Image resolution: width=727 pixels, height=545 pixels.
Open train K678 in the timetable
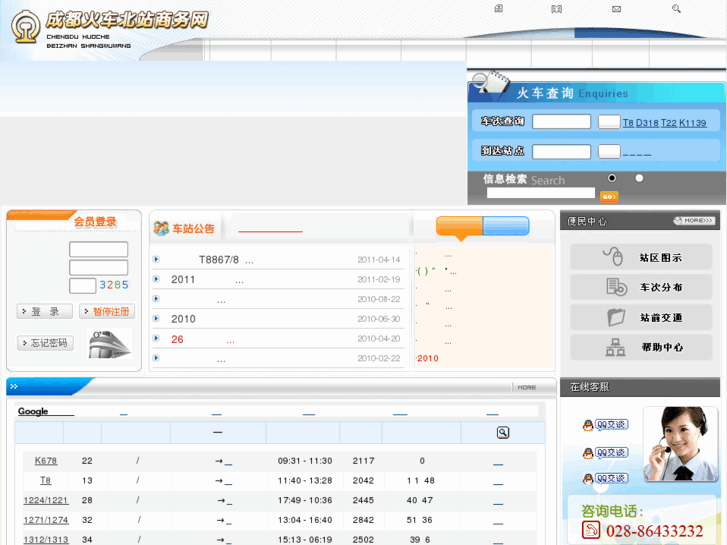pos(46,461)
